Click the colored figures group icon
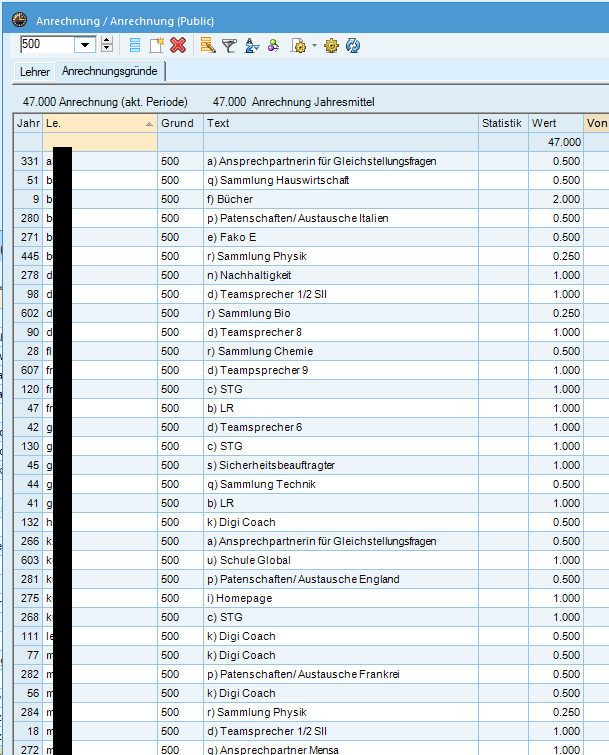This screenshot has width=609, height=755. click(x=273, y=46)
